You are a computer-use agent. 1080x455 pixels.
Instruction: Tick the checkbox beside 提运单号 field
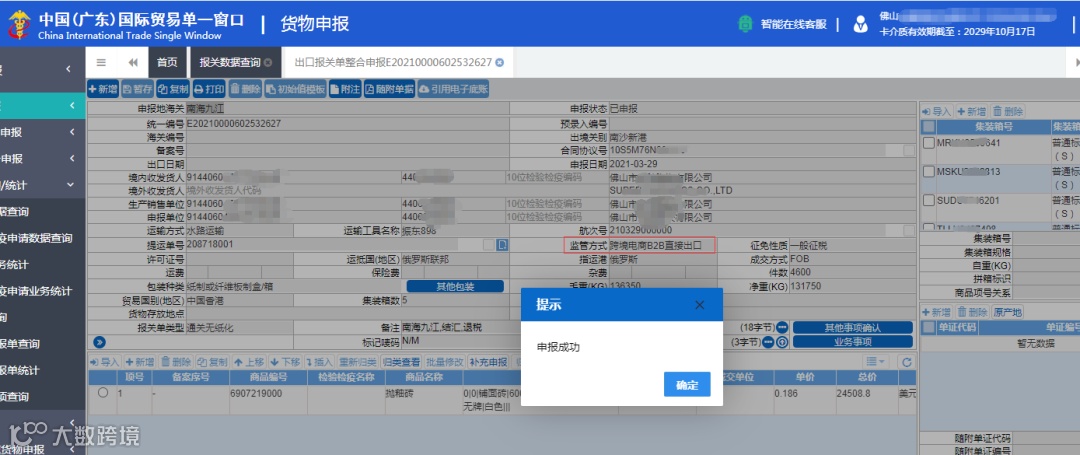[488, 244]
